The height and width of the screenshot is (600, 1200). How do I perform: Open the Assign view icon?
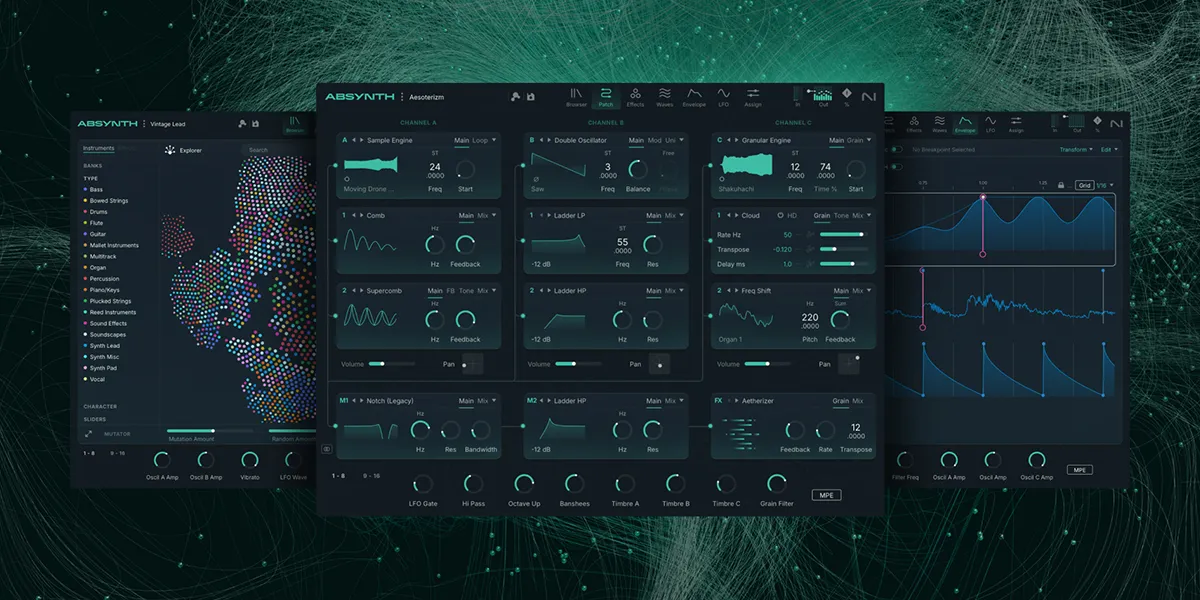pos(752,93)
